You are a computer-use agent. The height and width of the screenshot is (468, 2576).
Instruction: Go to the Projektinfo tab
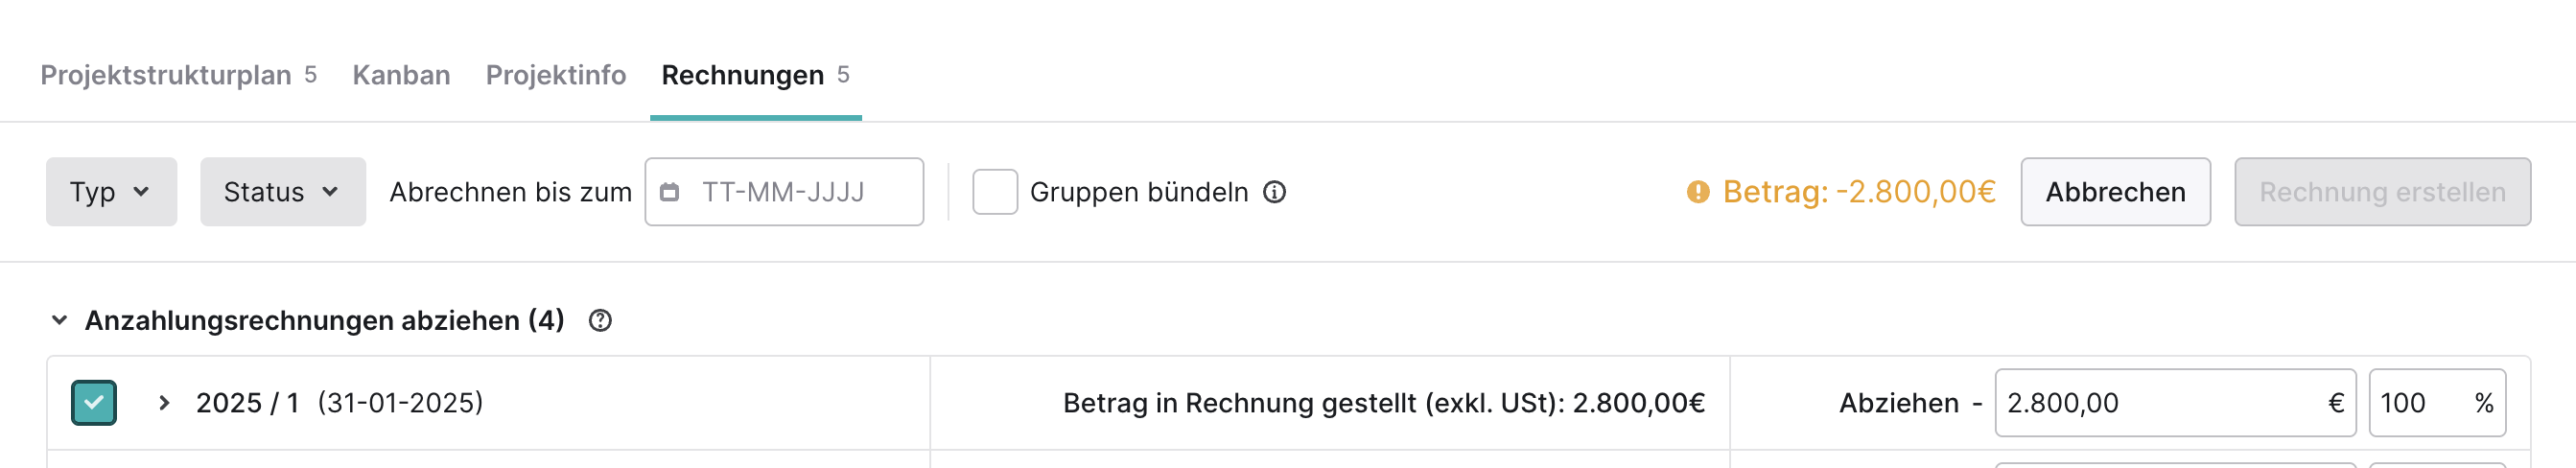556,75
